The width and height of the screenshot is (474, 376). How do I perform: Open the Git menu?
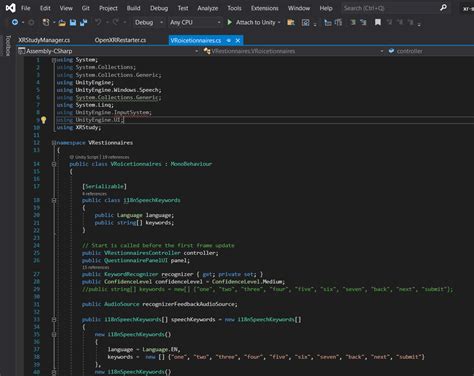pyautogui.click(x=86, y=8)
